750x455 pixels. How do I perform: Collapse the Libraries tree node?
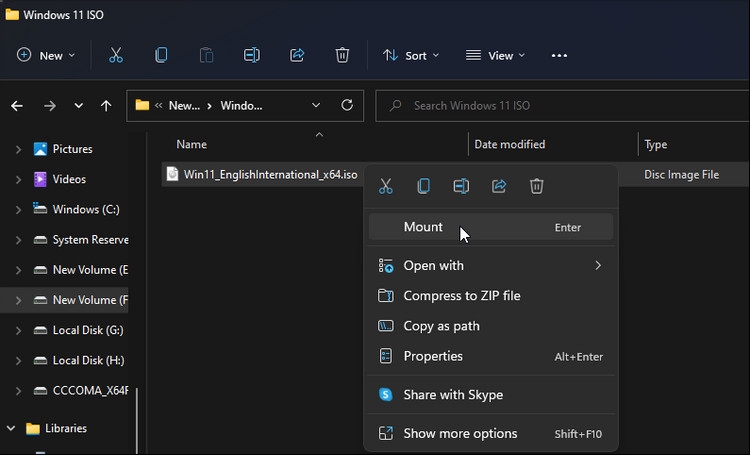pyautogui.click(x=11, y=428)
